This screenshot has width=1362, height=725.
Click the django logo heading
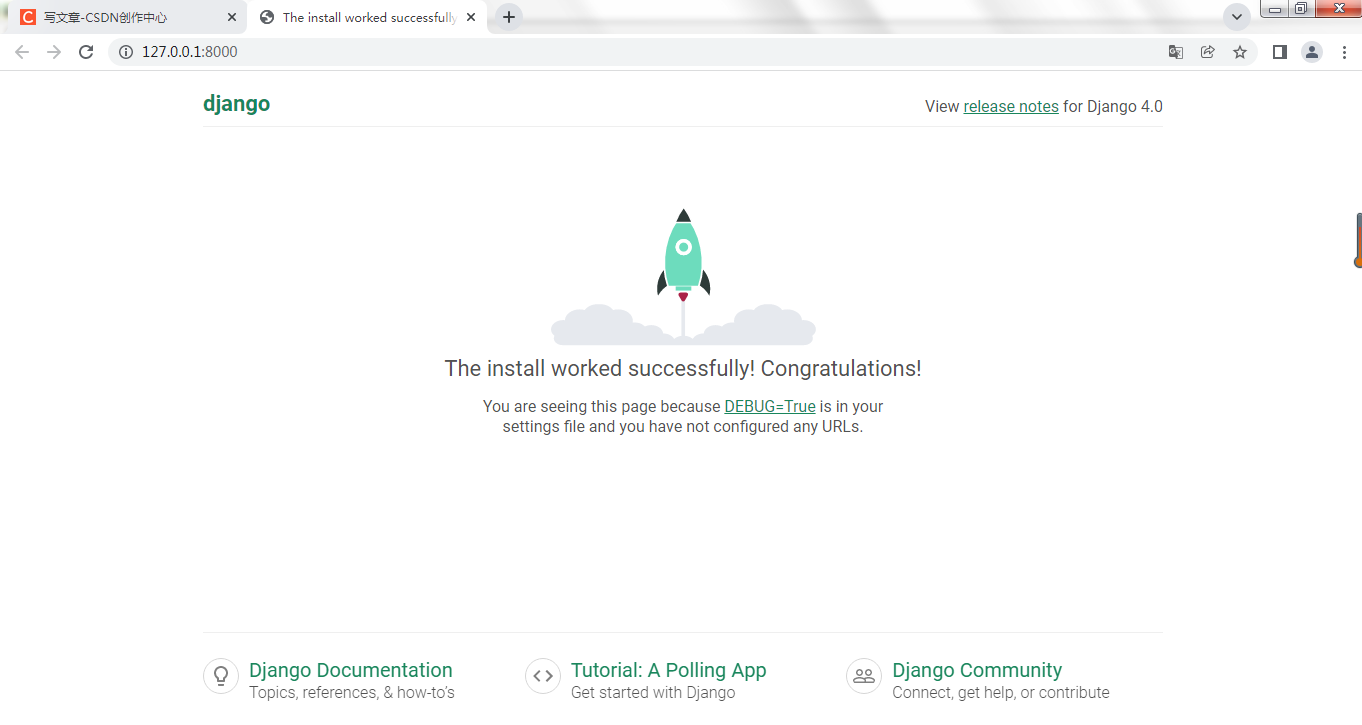236,104
